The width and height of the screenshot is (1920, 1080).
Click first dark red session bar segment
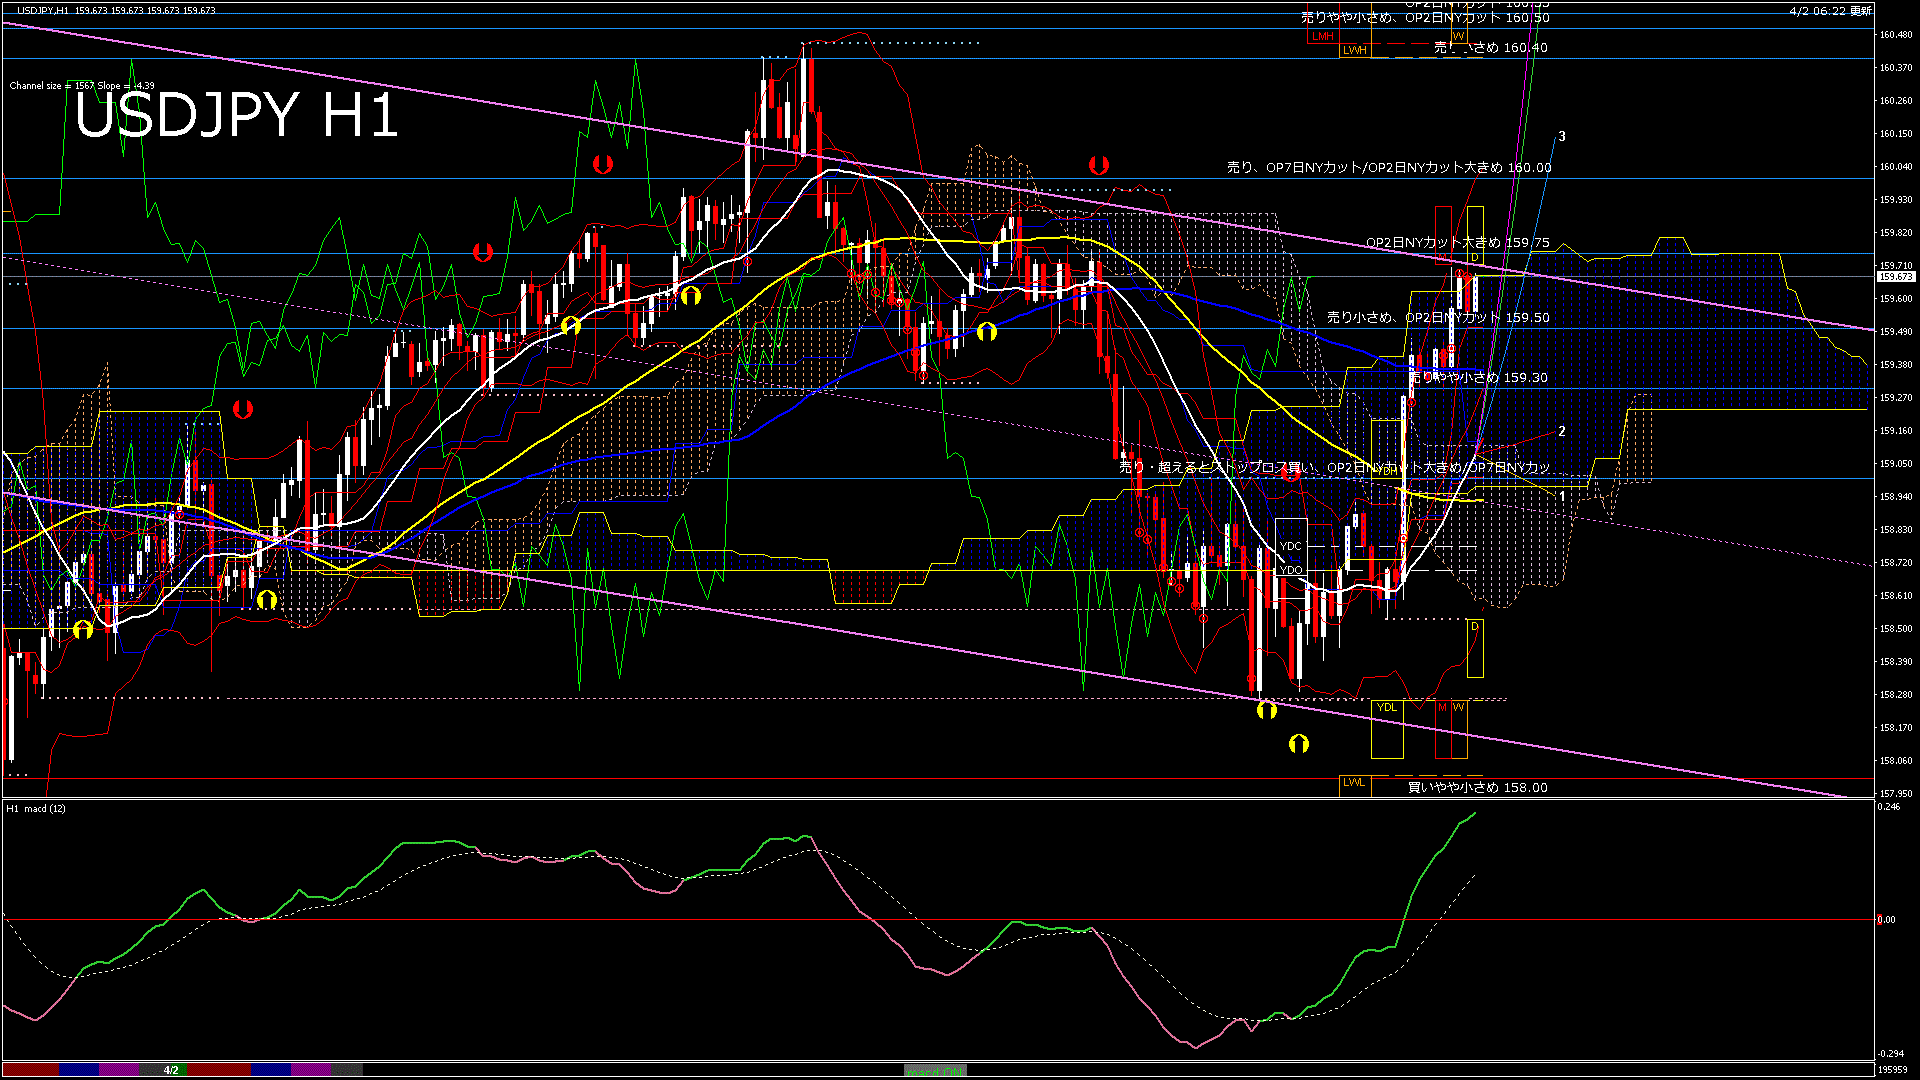30,1070
